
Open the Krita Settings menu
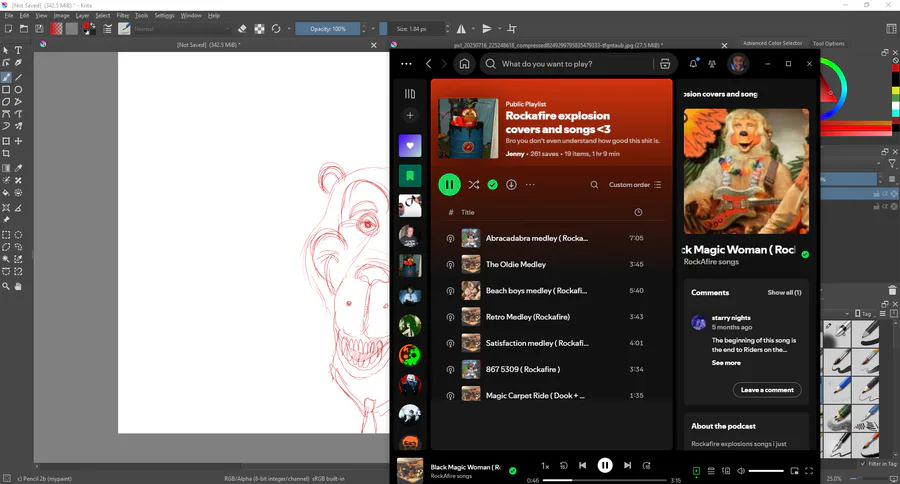coord(164,16)
